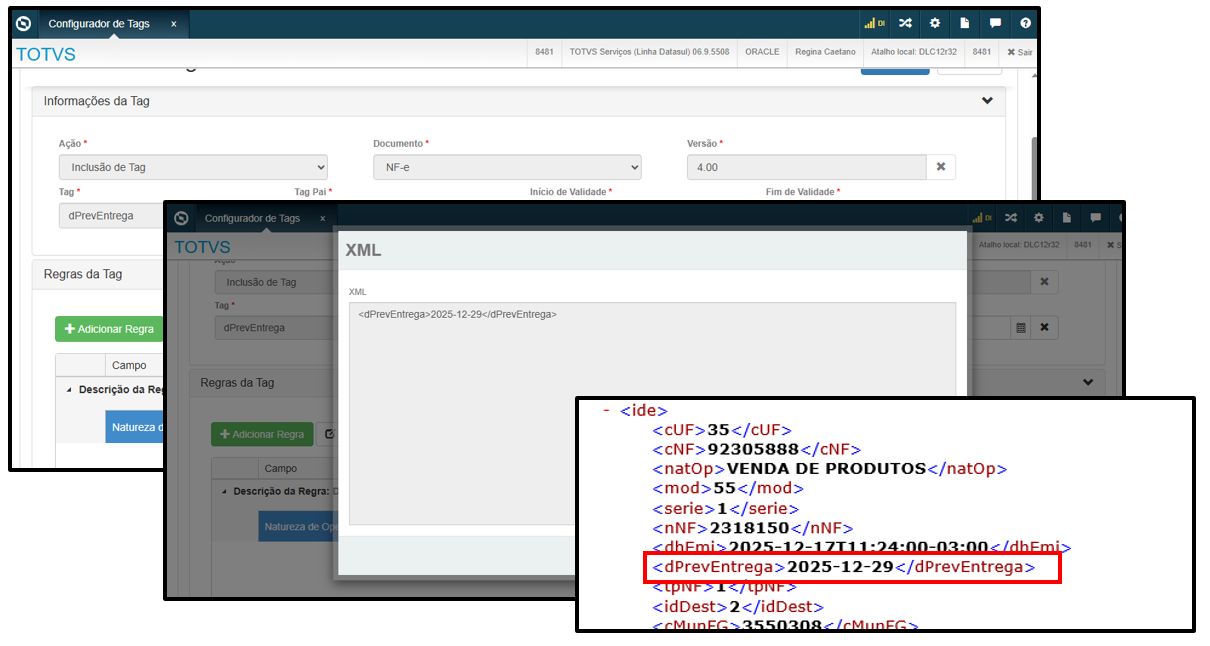Click the Natureza de Op blue cell in the middle window
The height and width of the screenshot is (646, 1210).
[x=298, y=526]
